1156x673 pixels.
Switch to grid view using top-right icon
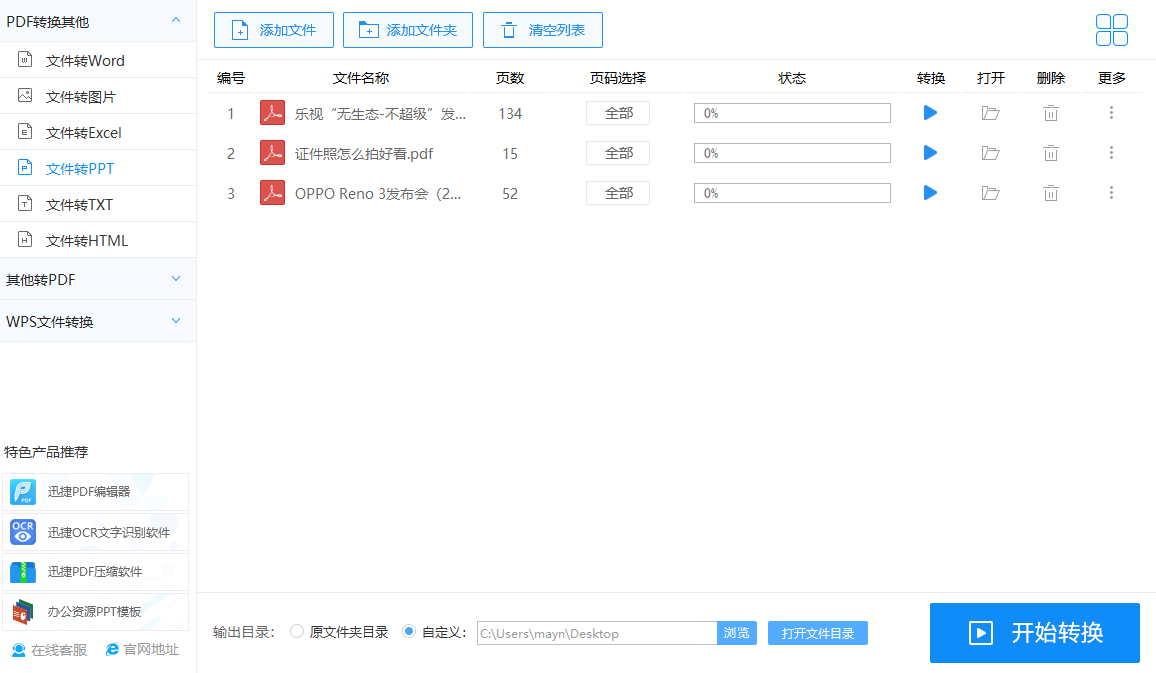point(1111,30)
